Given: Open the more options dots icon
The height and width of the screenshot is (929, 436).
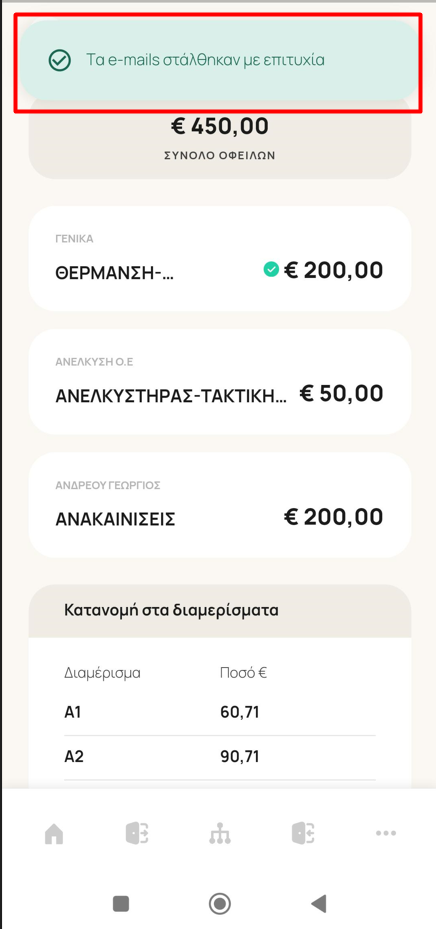Looking at the screenshot, I should (386, 834).
